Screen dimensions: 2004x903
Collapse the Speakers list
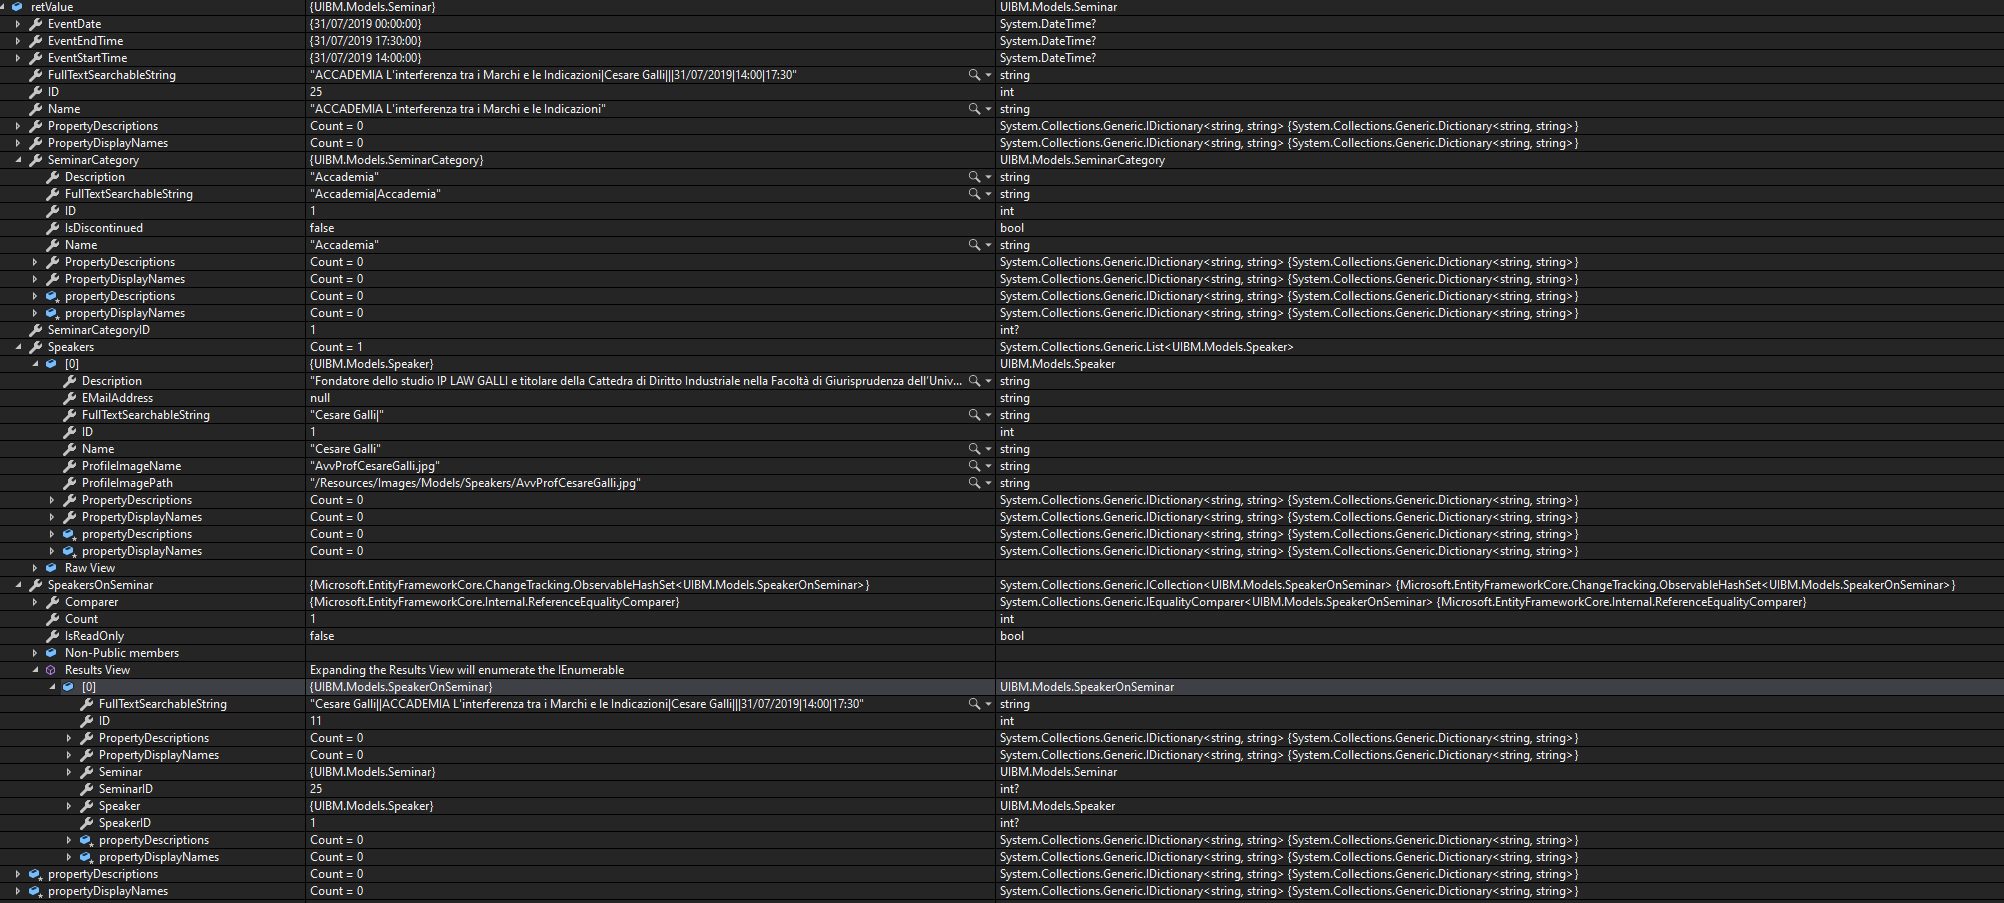pyautogui.click(x=19, y=346)
